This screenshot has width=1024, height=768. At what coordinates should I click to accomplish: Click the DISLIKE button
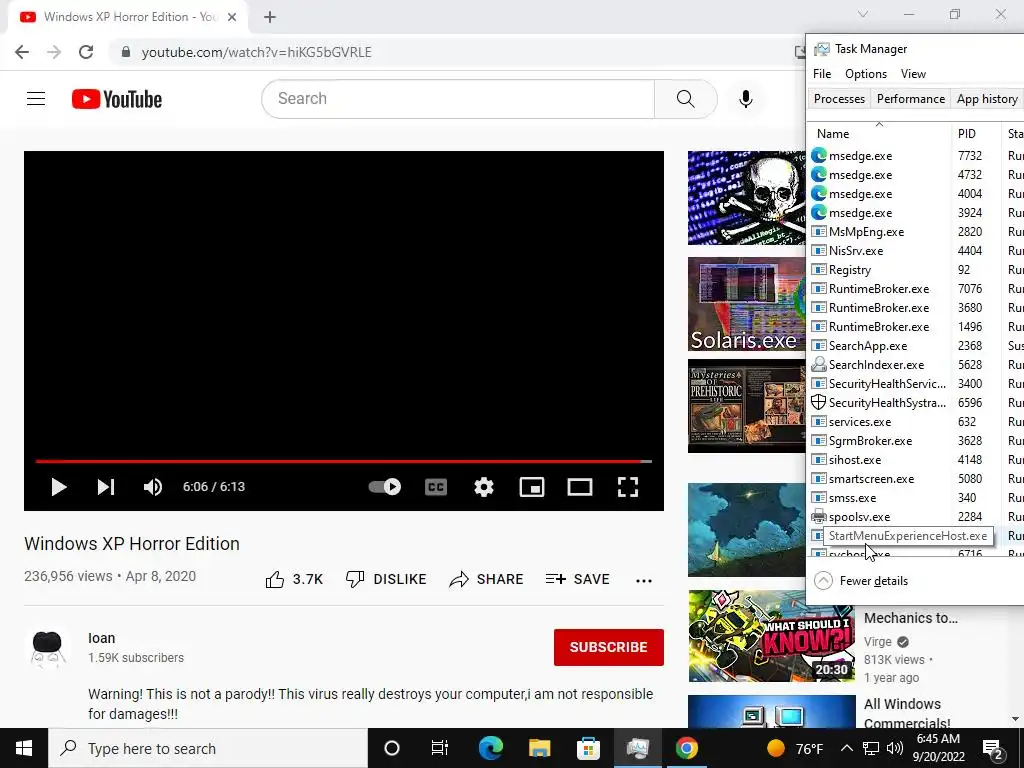[x=386, y=579]
